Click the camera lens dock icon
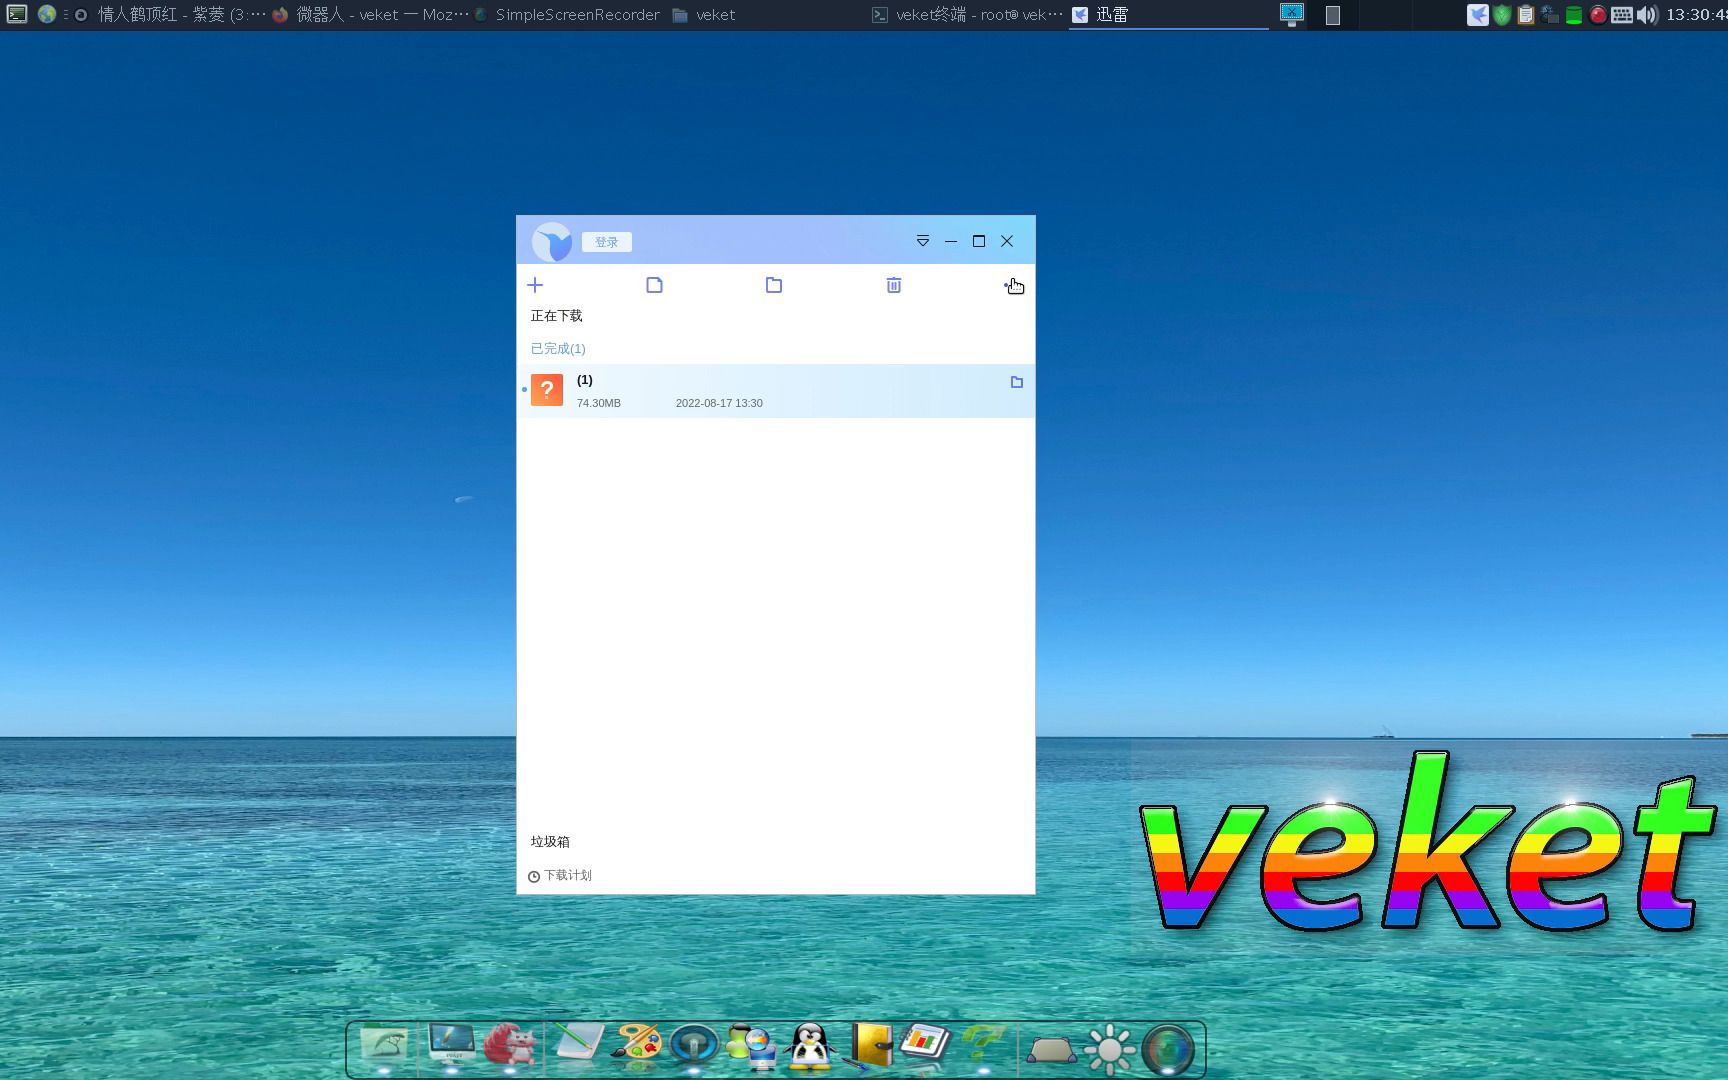1728x1080 pixels. coord(1168,1050)
